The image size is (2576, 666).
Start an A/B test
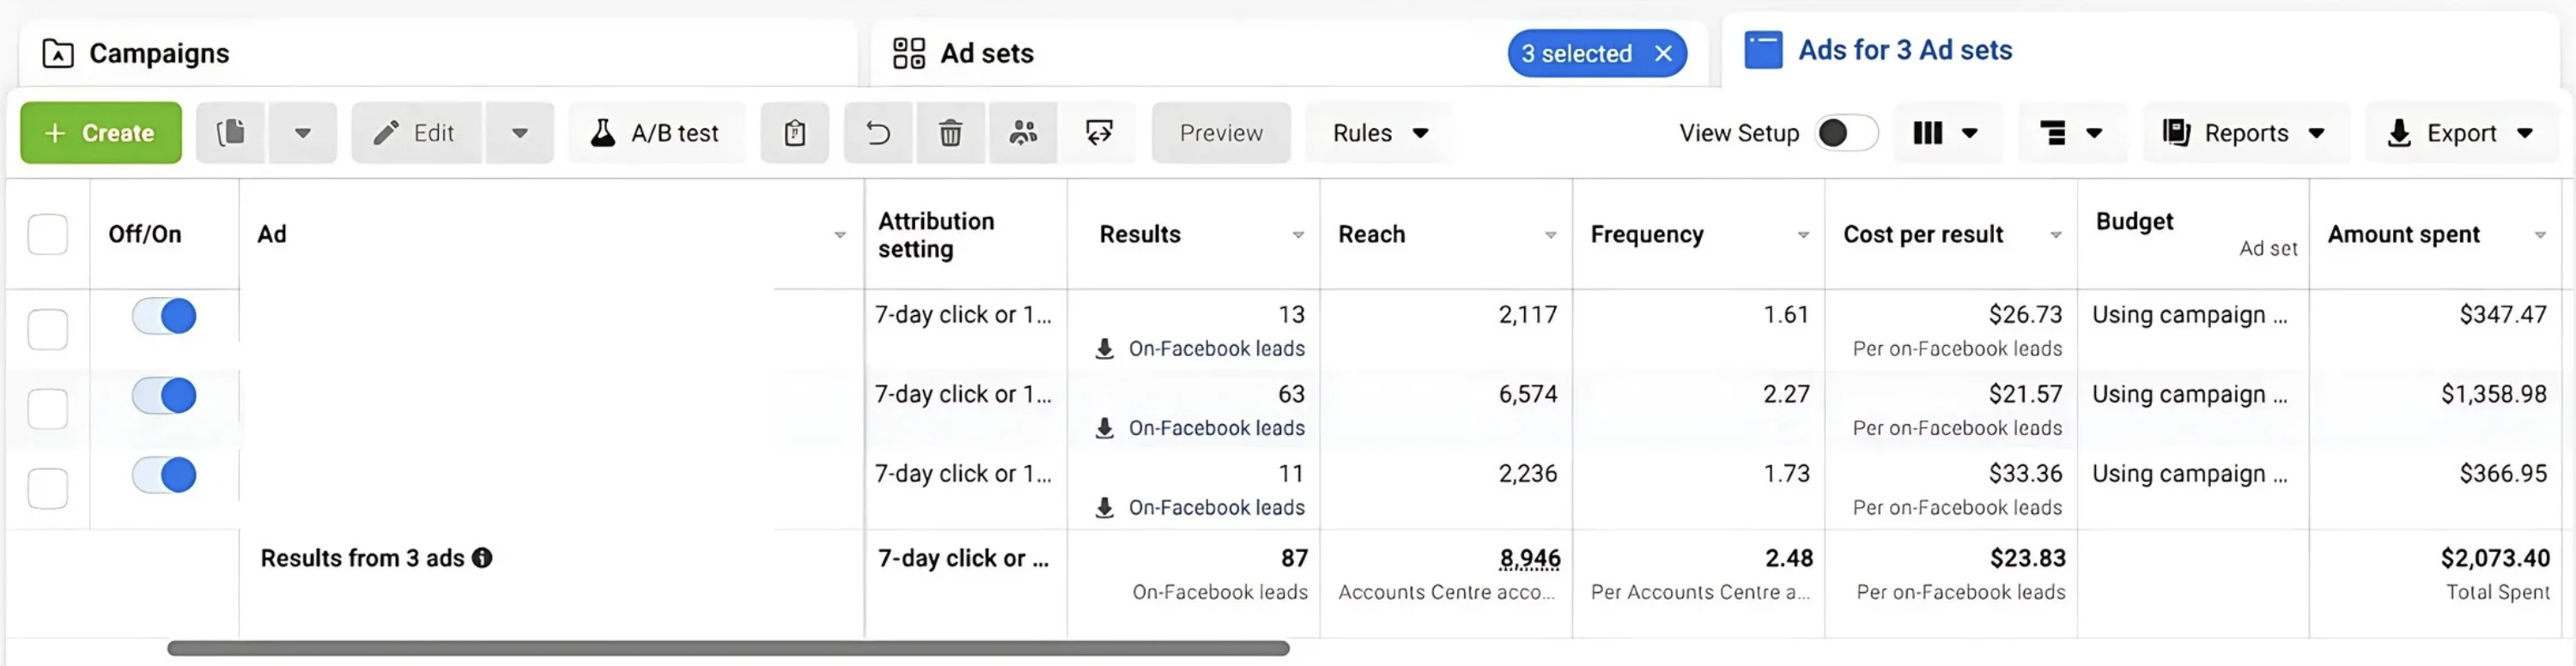click(656, 132)
